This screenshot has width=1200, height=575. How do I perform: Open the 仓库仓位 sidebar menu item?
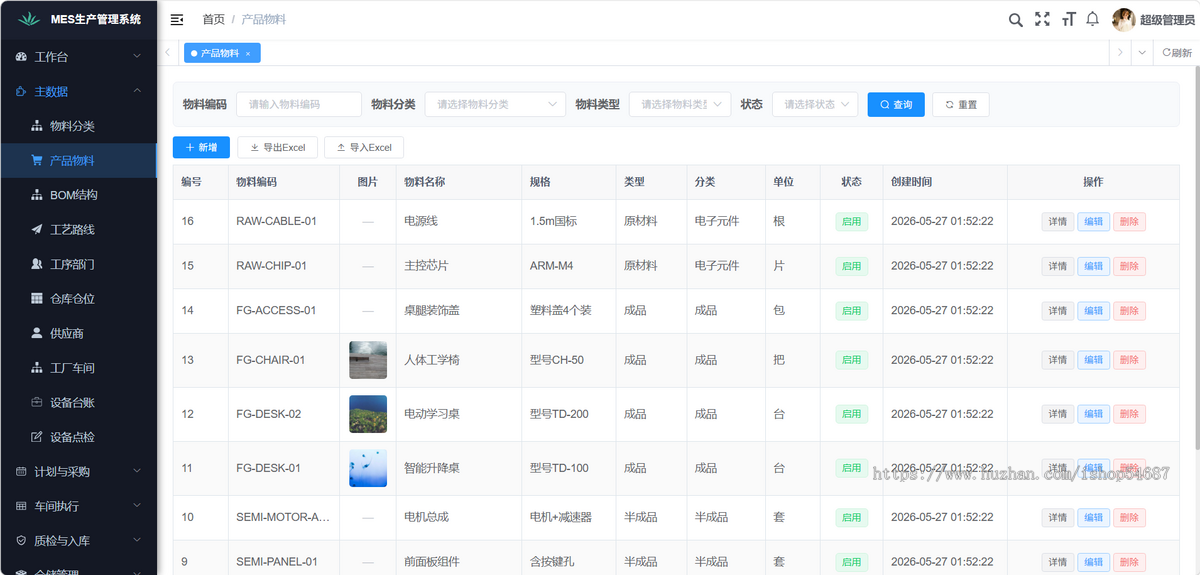pos(78,298)
